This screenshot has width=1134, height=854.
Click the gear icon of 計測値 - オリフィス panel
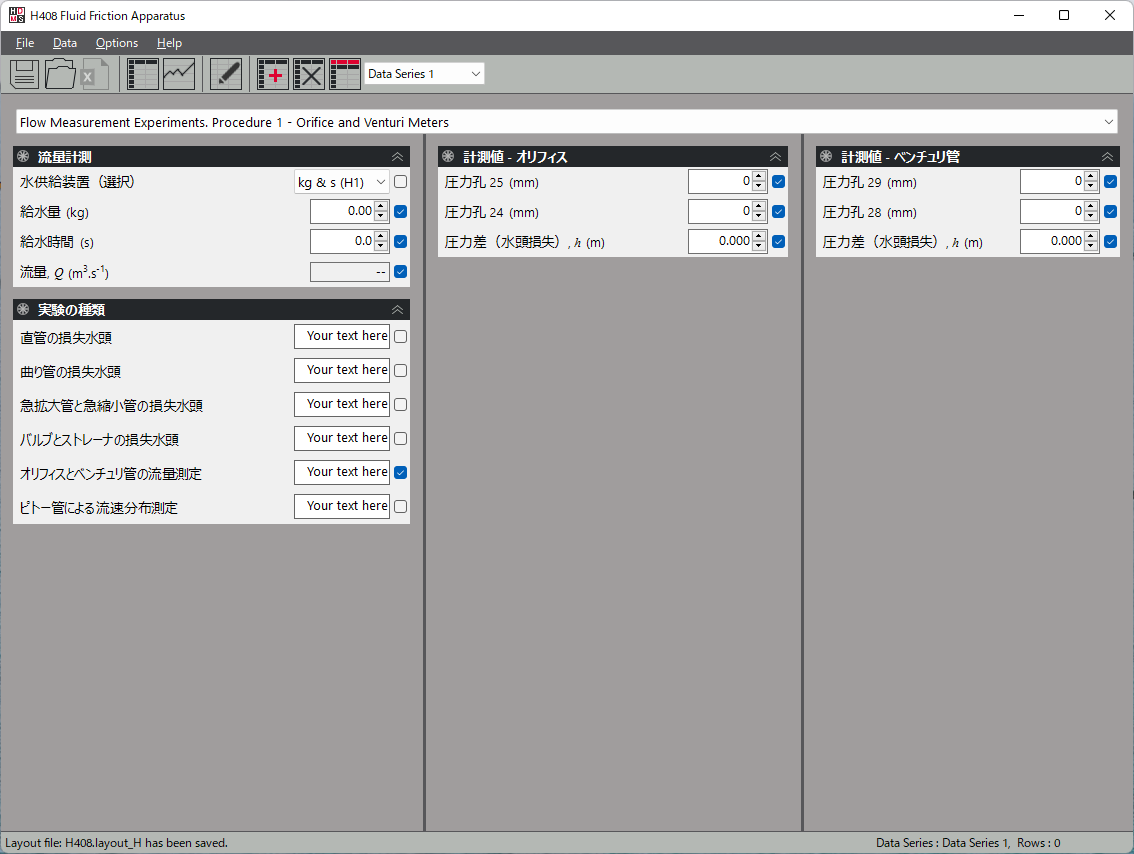[448, 156]
